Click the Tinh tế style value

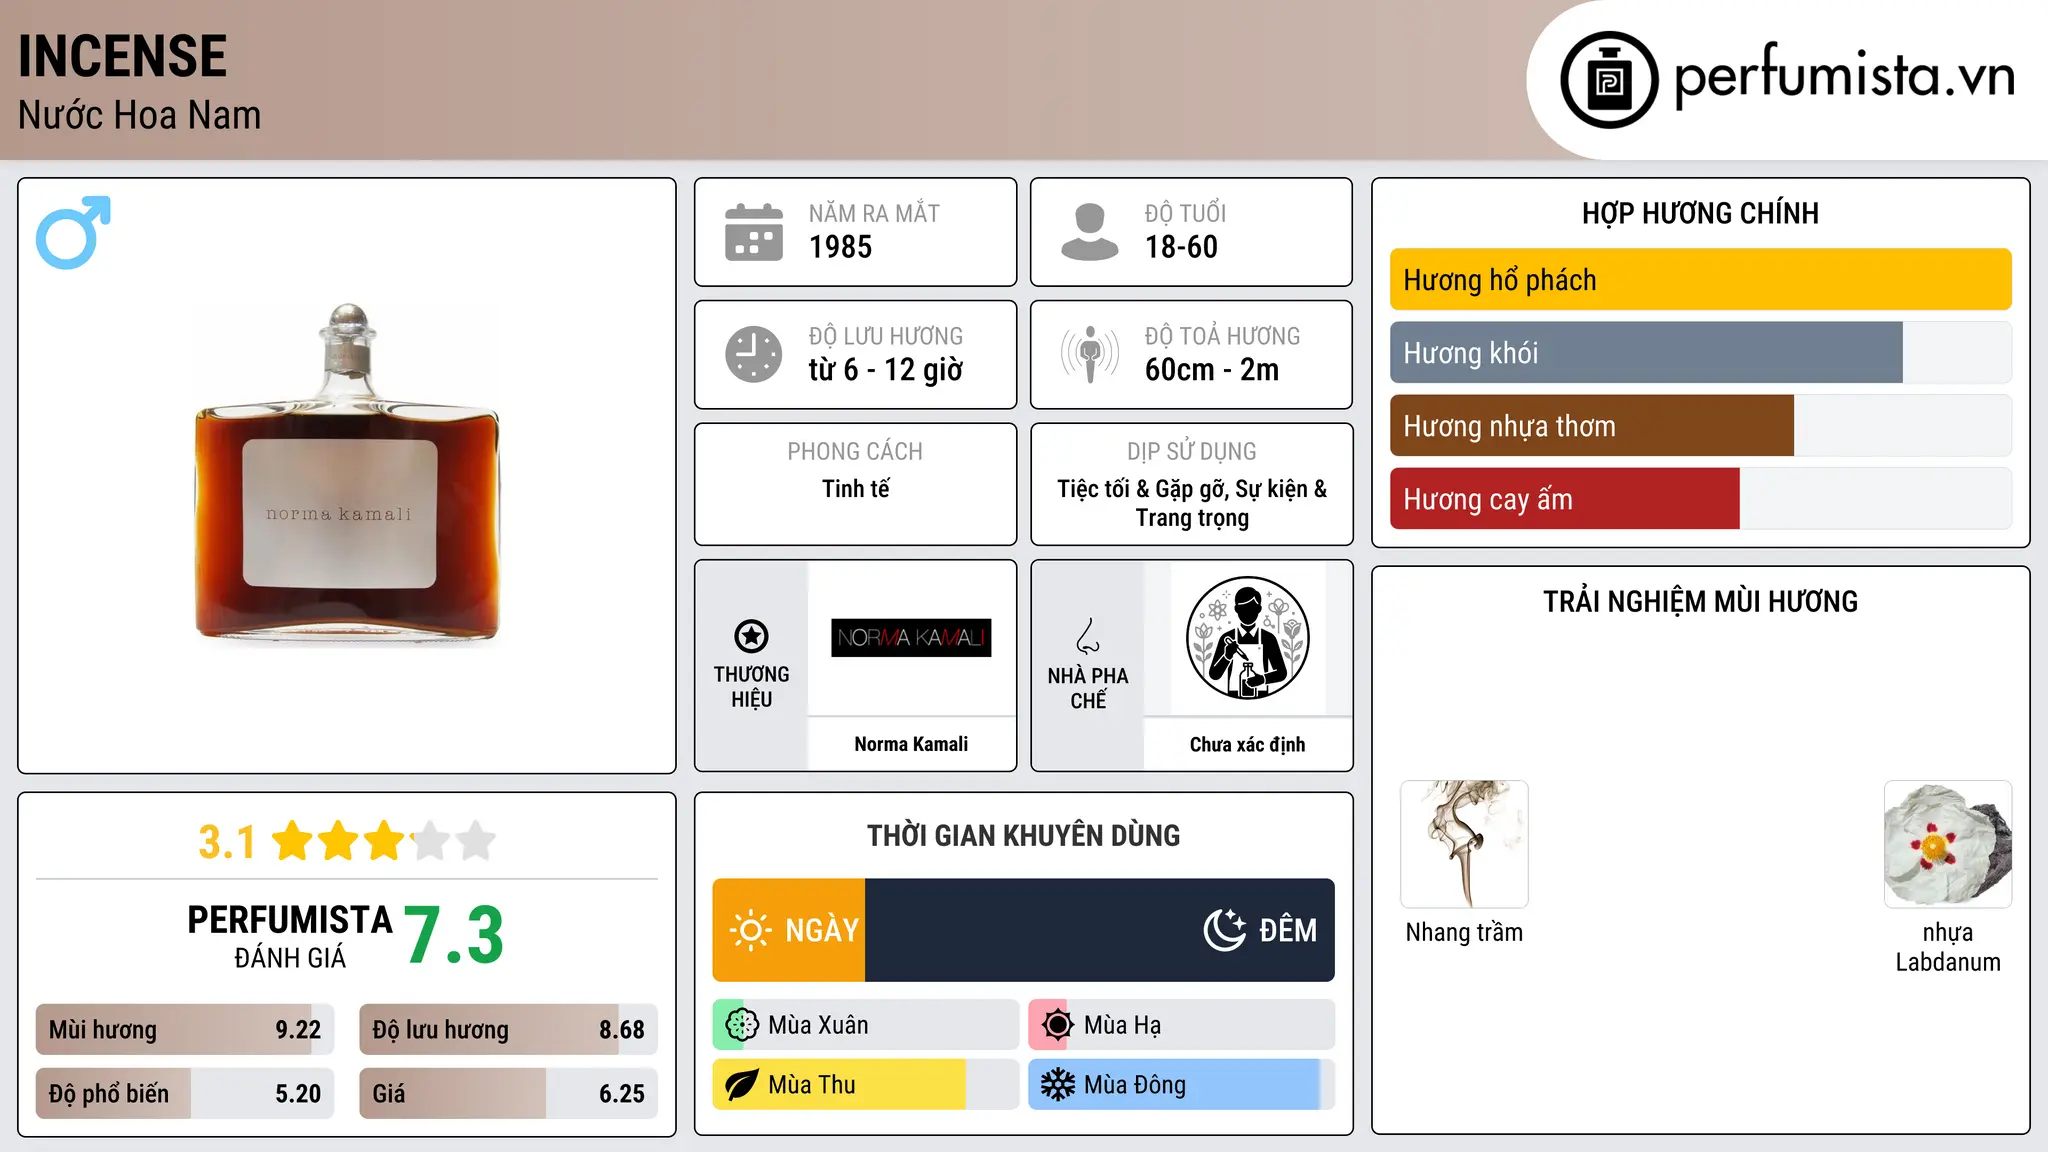[856, 489]
